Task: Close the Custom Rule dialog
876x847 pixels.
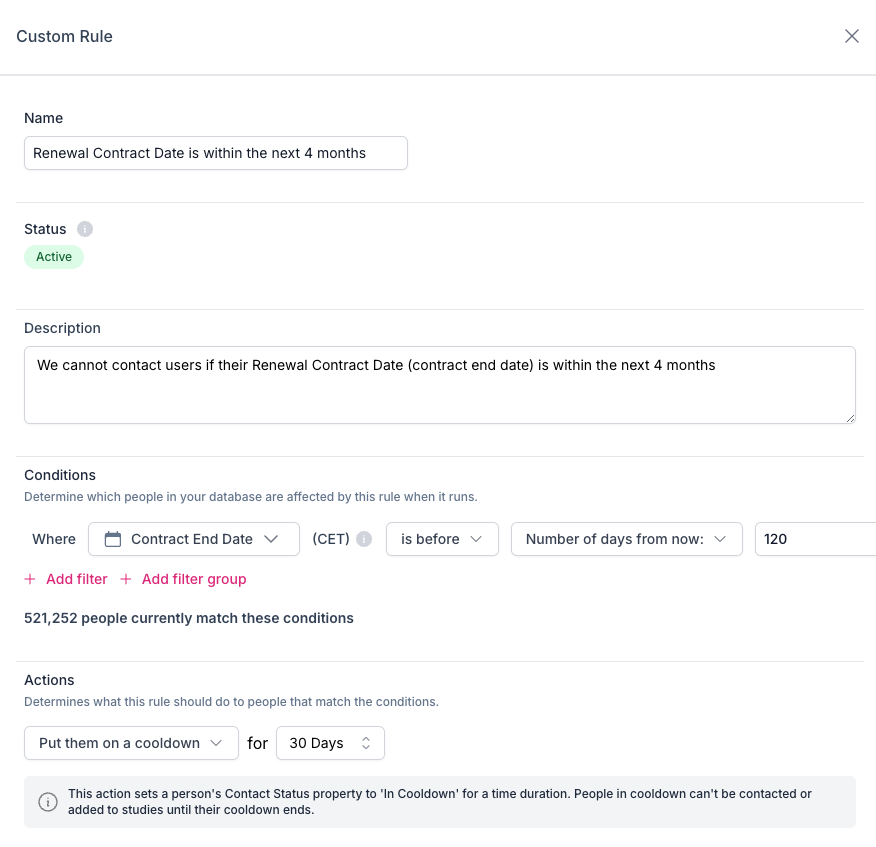Action: (852, 36)
